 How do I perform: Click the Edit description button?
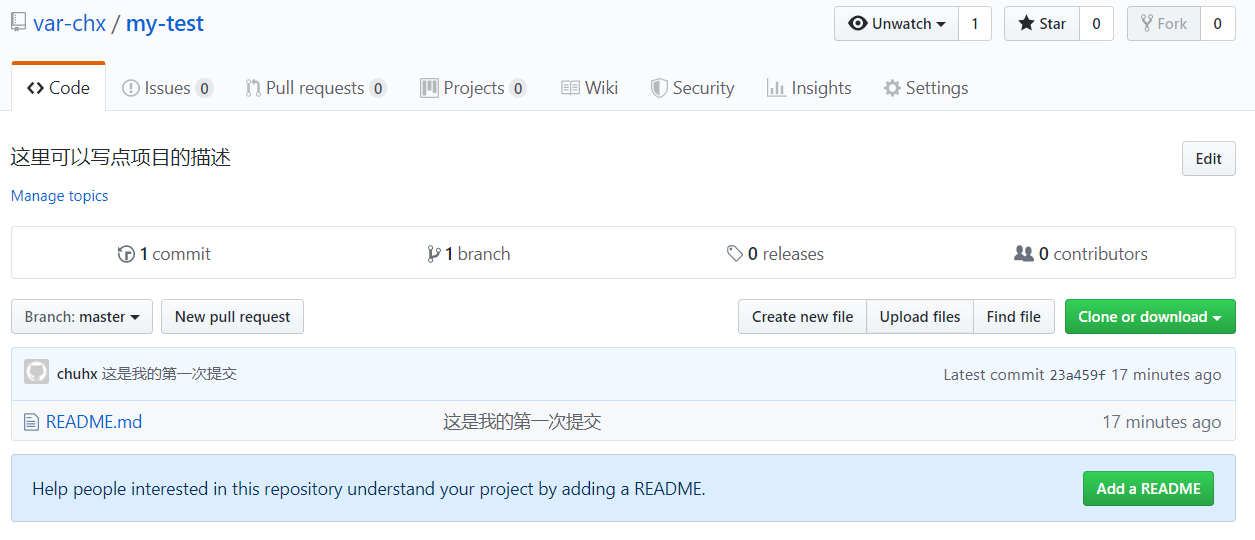click(1208, 159)
